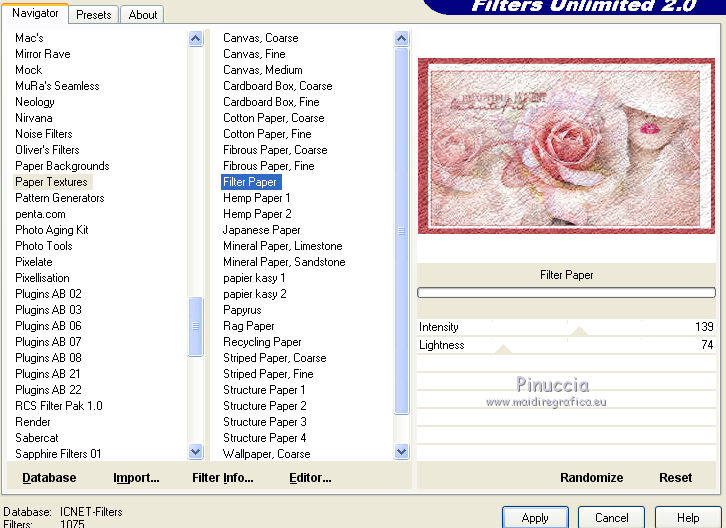Choose the Wallpaper, Coarse filter
Viewport: 726px width, 528px height.
pyautogui.click(x=266, y=454)
